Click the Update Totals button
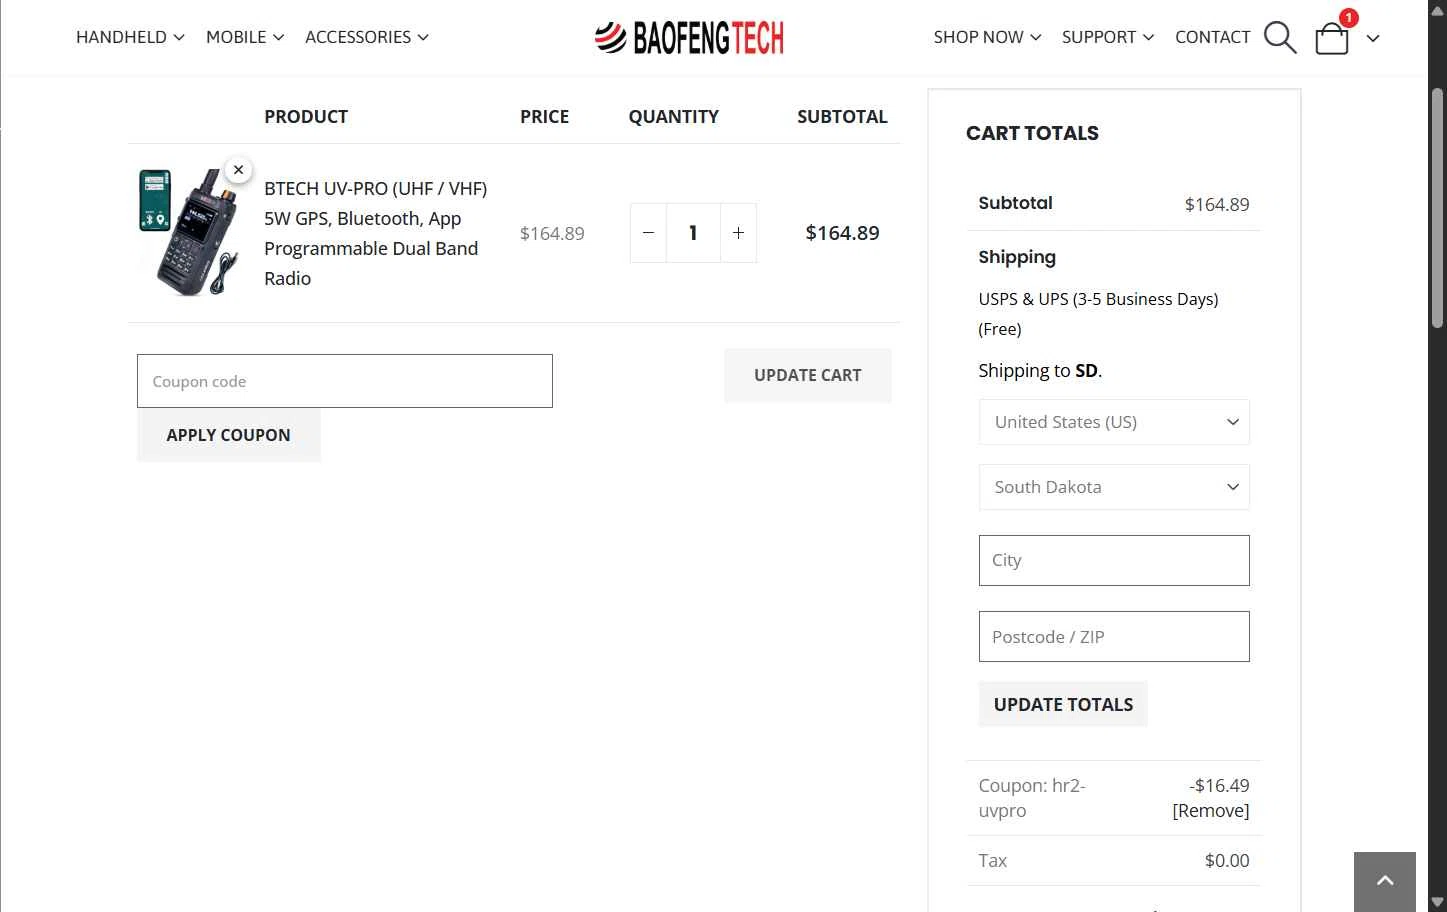Screen dimensions: 1447x912 pyautogui.click(x=1063, y=704)
